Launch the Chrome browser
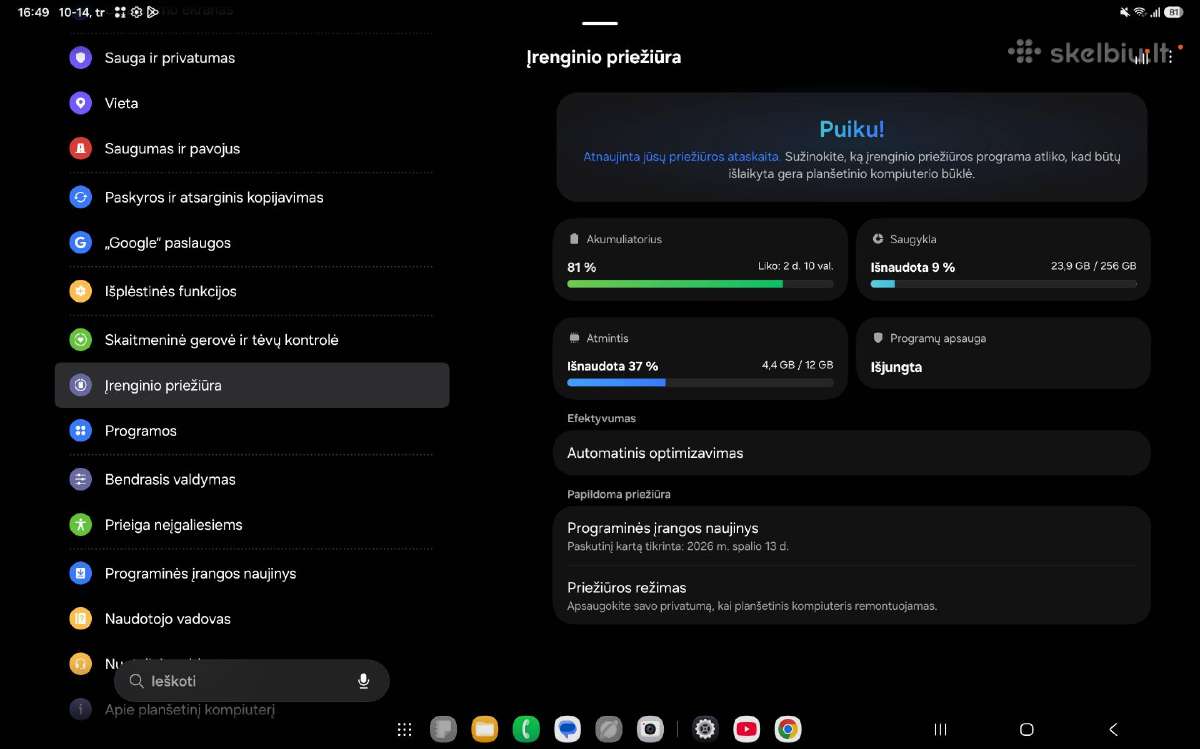1200x749 pixels. coord(788,730)
